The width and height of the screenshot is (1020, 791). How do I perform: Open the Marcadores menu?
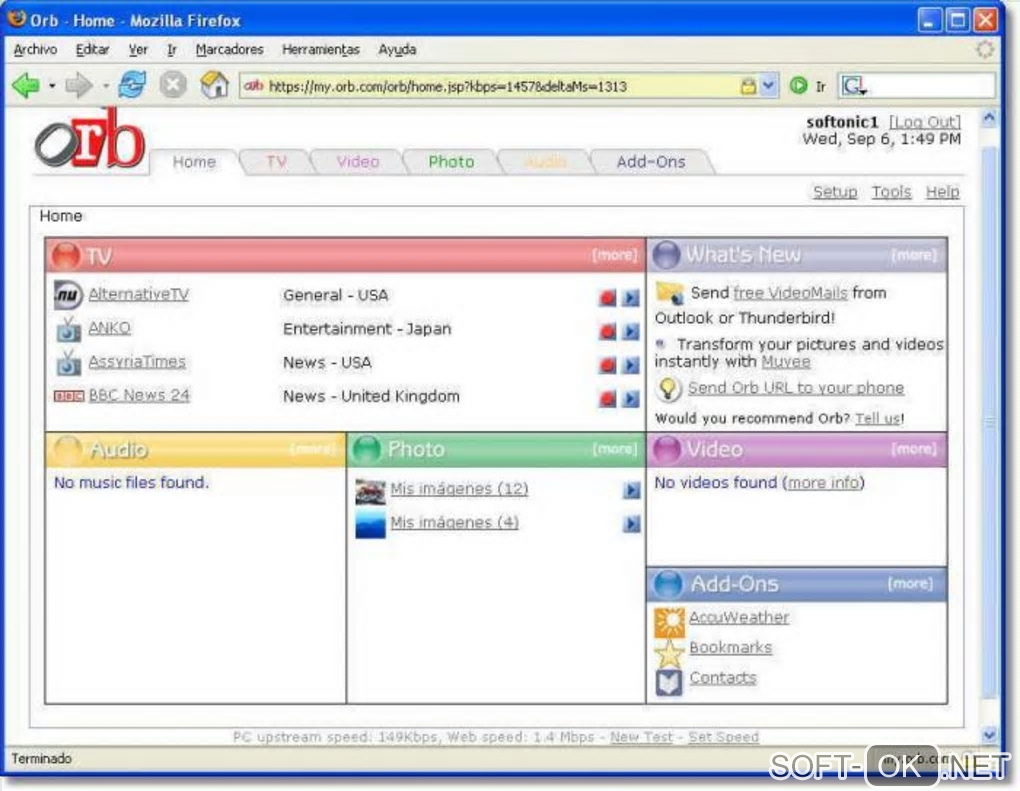(230, 49)
